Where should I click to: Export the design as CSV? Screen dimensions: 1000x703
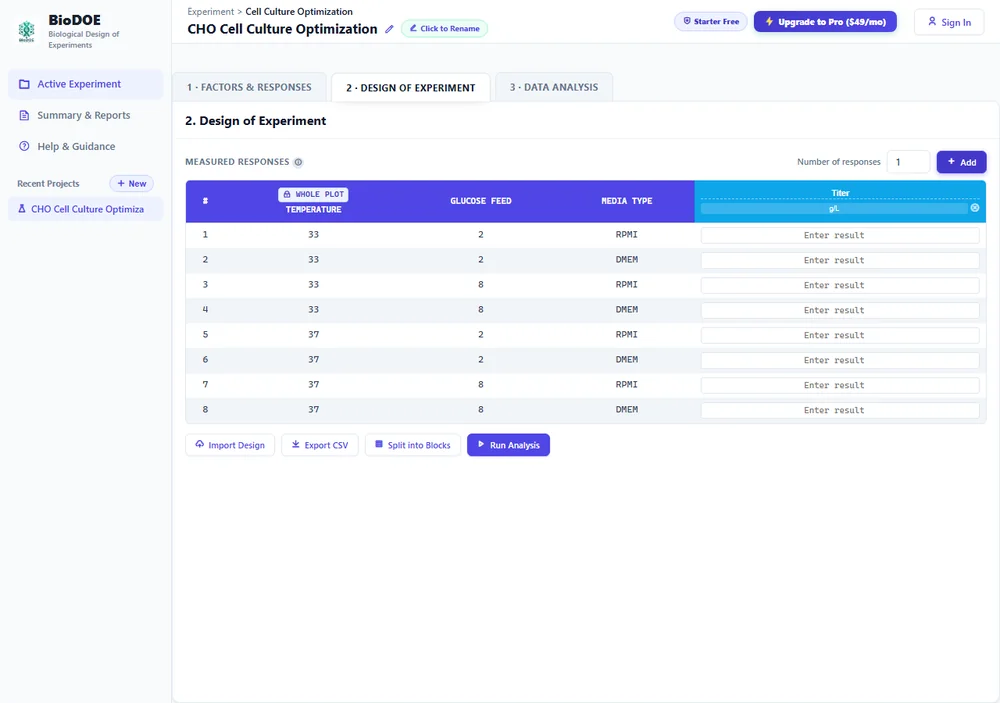point(320,445)
